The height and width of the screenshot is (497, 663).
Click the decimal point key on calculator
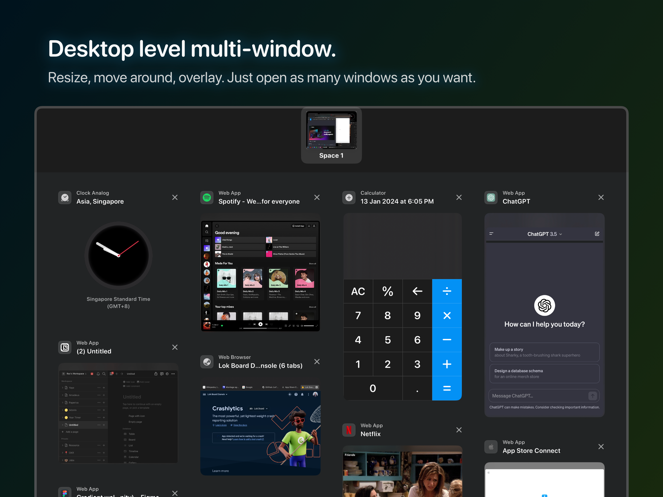pyautogui.click(x=417, y=388)
